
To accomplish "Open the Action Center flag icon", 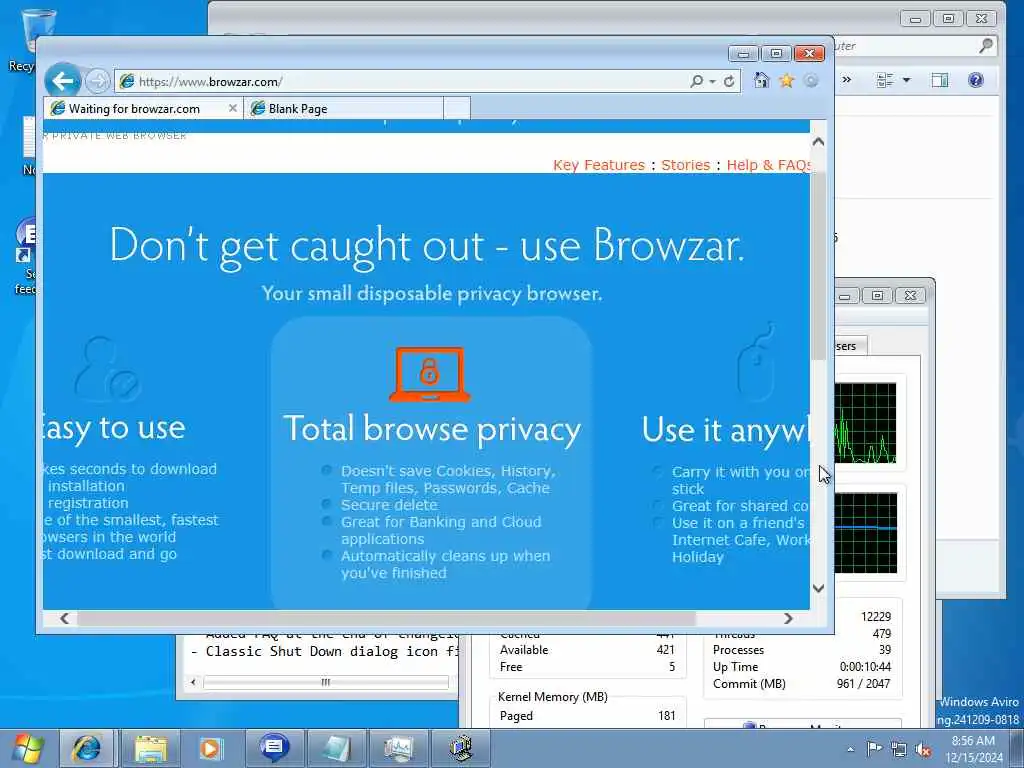I will tap(874, 749).
